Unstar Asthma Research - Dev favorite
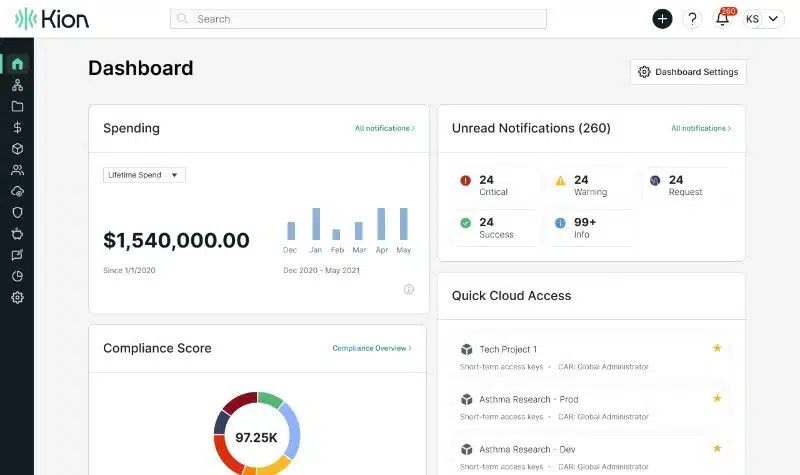Viewport: 800px width, 475px height. coord(717,448)
